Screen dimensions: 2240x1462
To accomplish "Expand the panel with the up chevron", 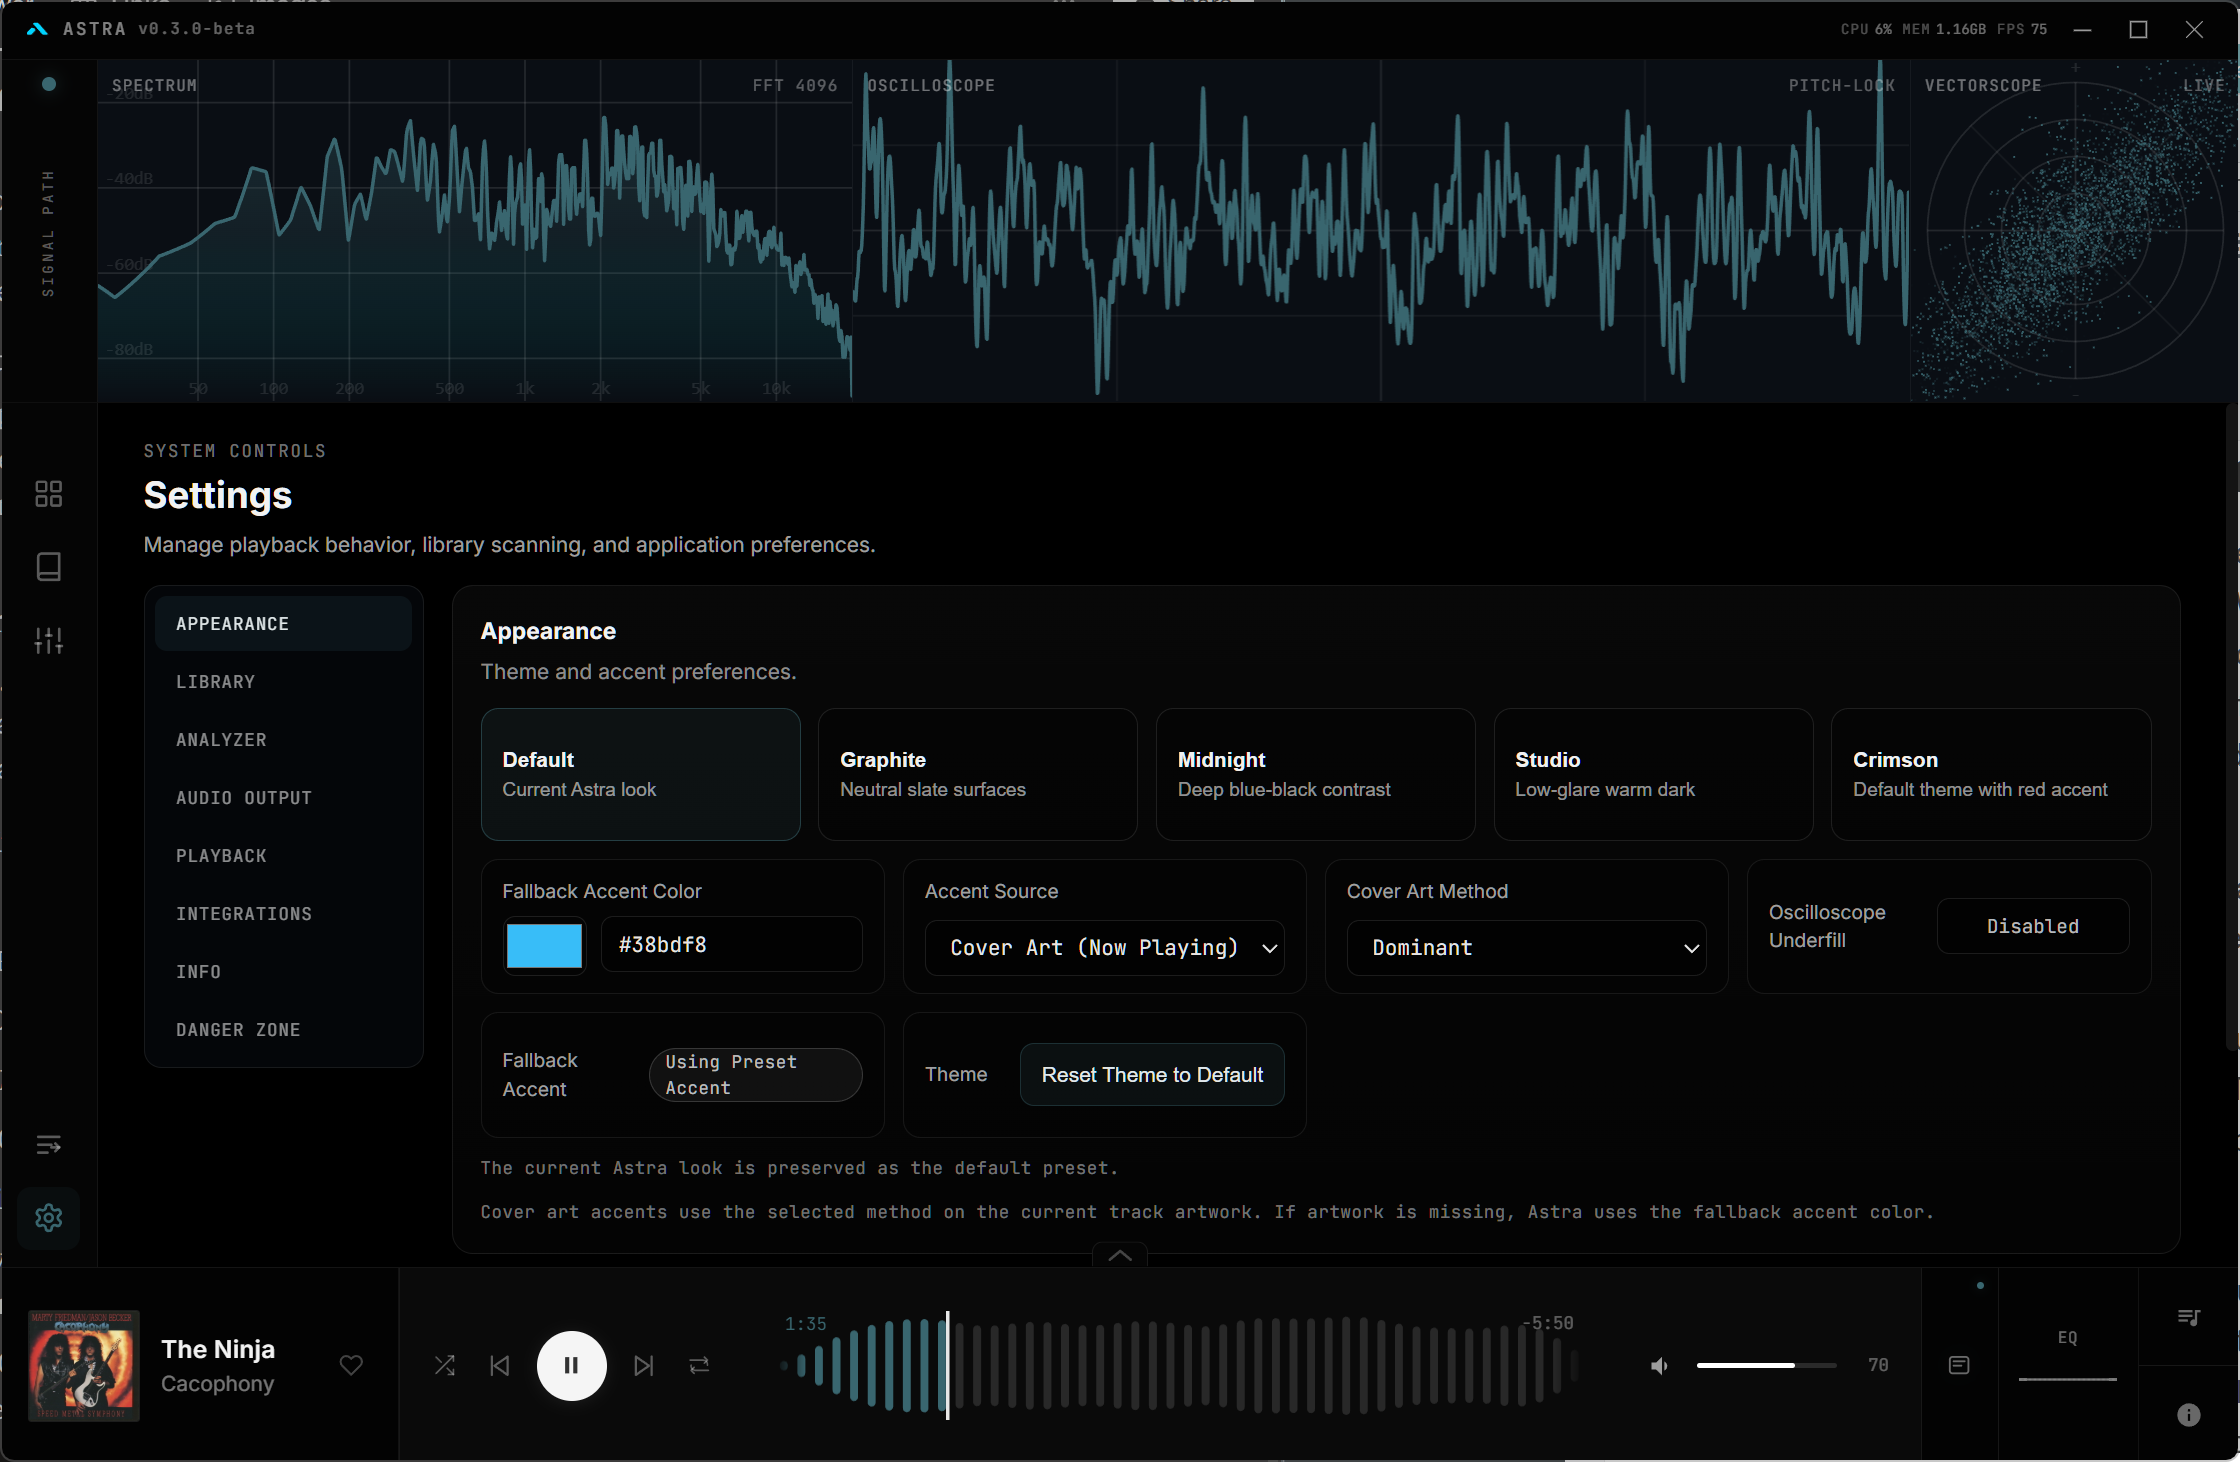I will tap(1120, 1255).
